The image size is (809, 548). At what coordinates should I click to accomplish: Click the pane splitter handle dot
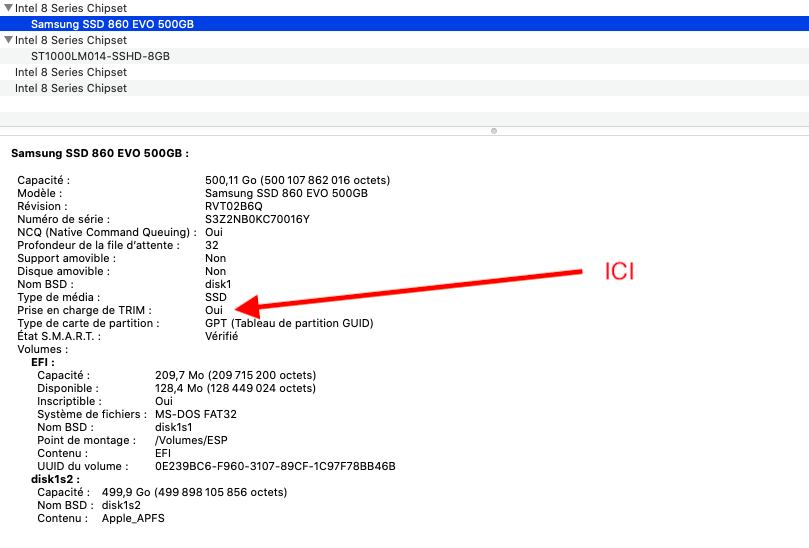click(494, 131)
